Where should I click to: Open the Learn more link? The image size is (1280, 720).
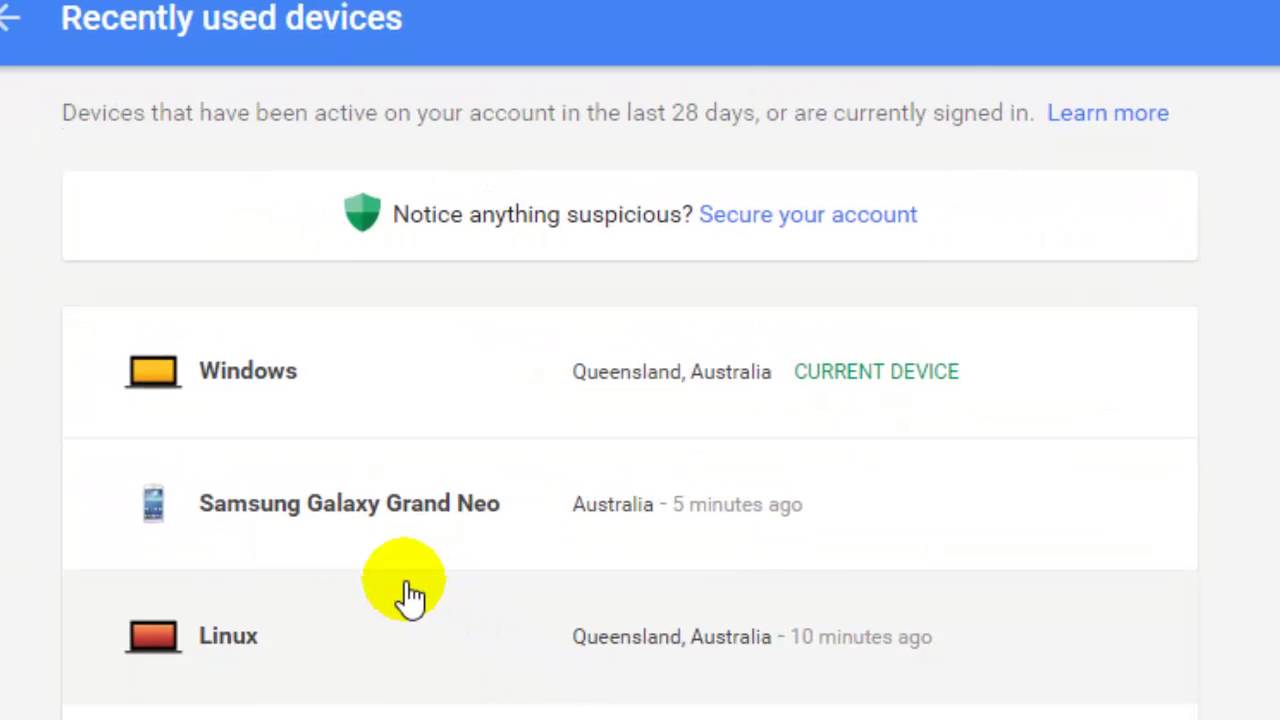(1107, 113)
